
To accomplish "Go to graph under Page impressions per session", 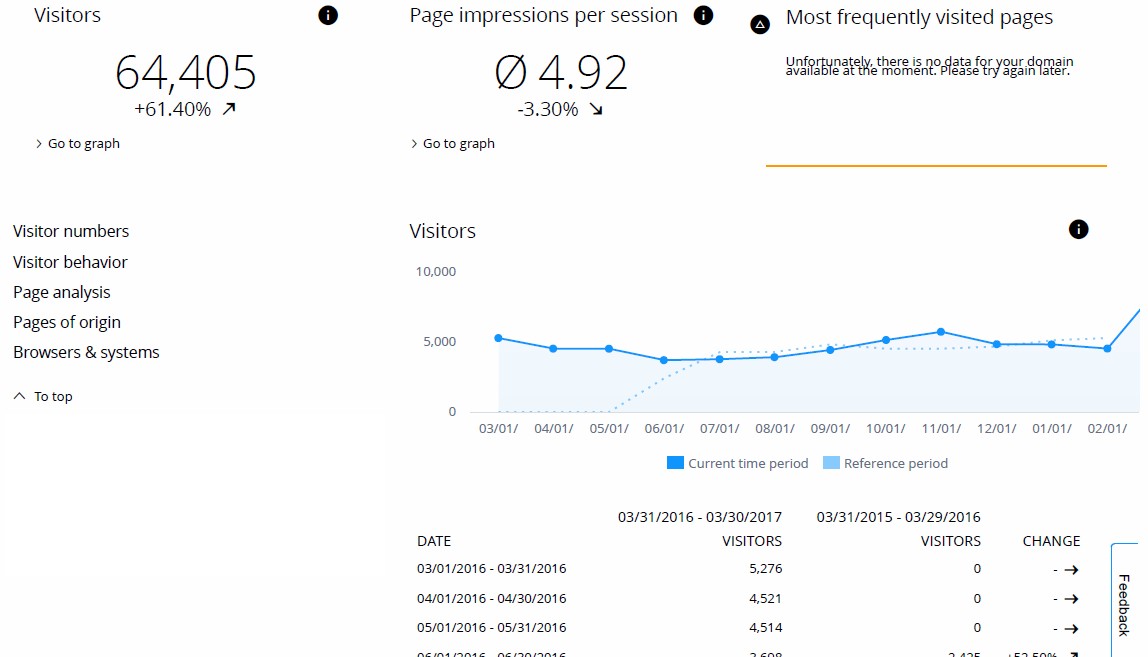I will click(x=452, y=144).
